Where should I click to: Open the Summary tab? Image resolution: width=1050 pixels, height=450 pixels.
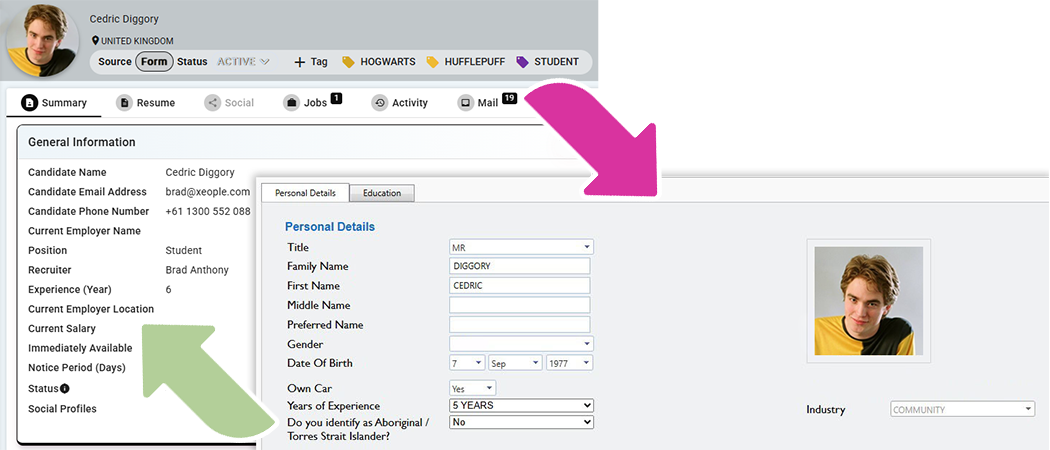tap(54, 102)
